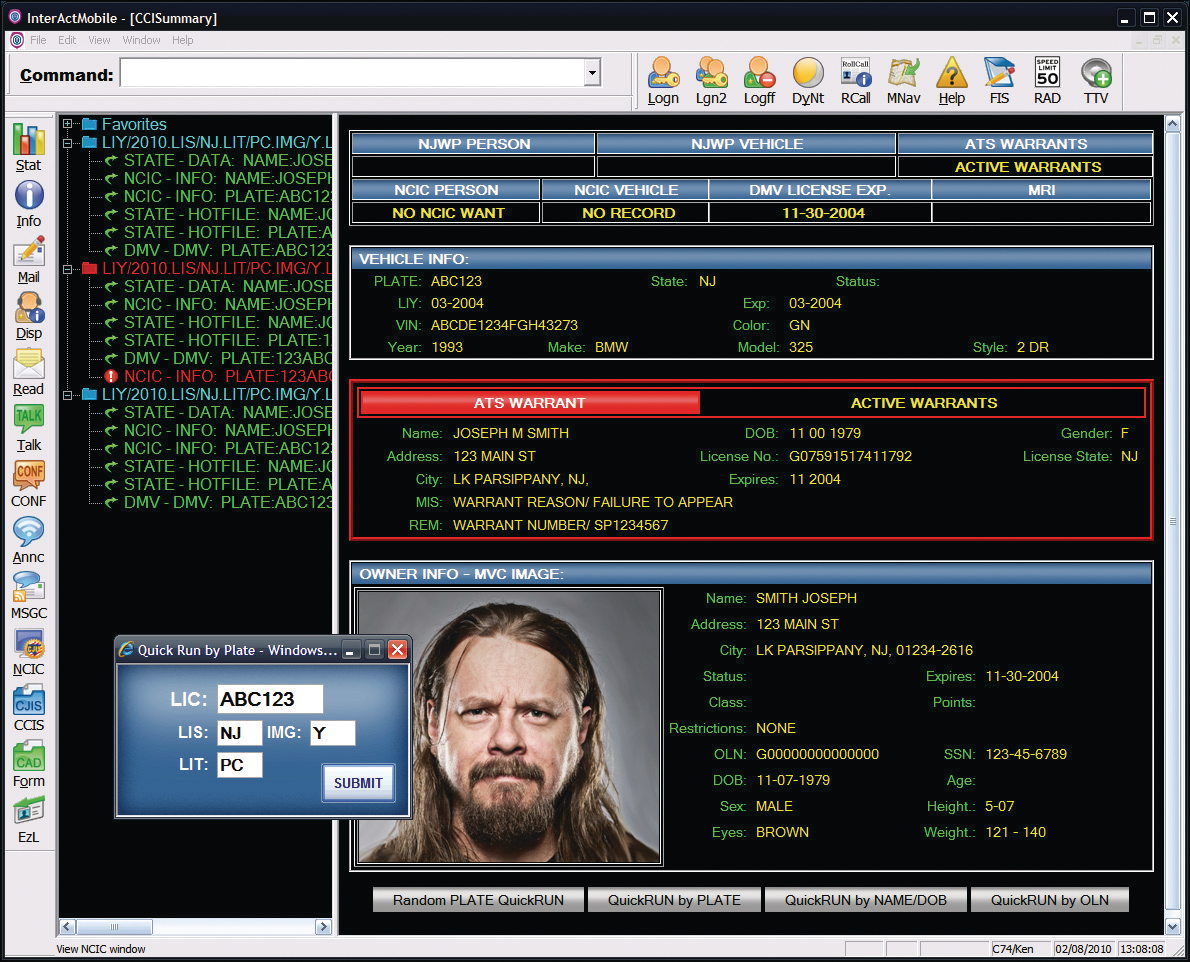Expand the Favorites tree folder
This screenshot has width=1190, height=962.
68,124
